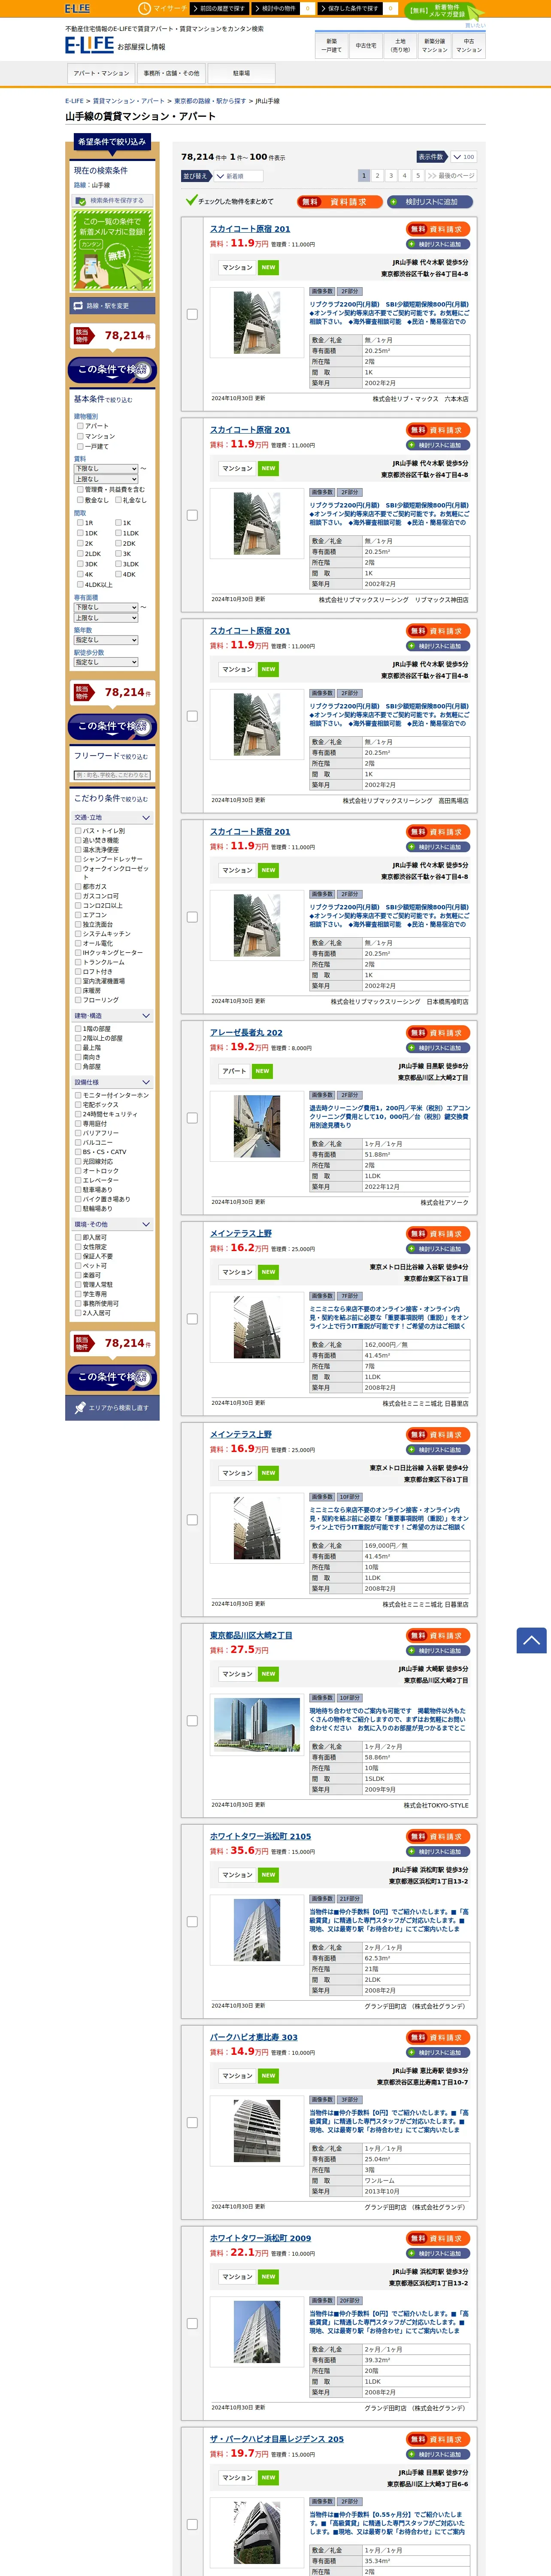Image resolution: width=551 pixels, height=2576 pixels.
Task: Switch to the アパート・マンション tab
Action: [101, 73]
